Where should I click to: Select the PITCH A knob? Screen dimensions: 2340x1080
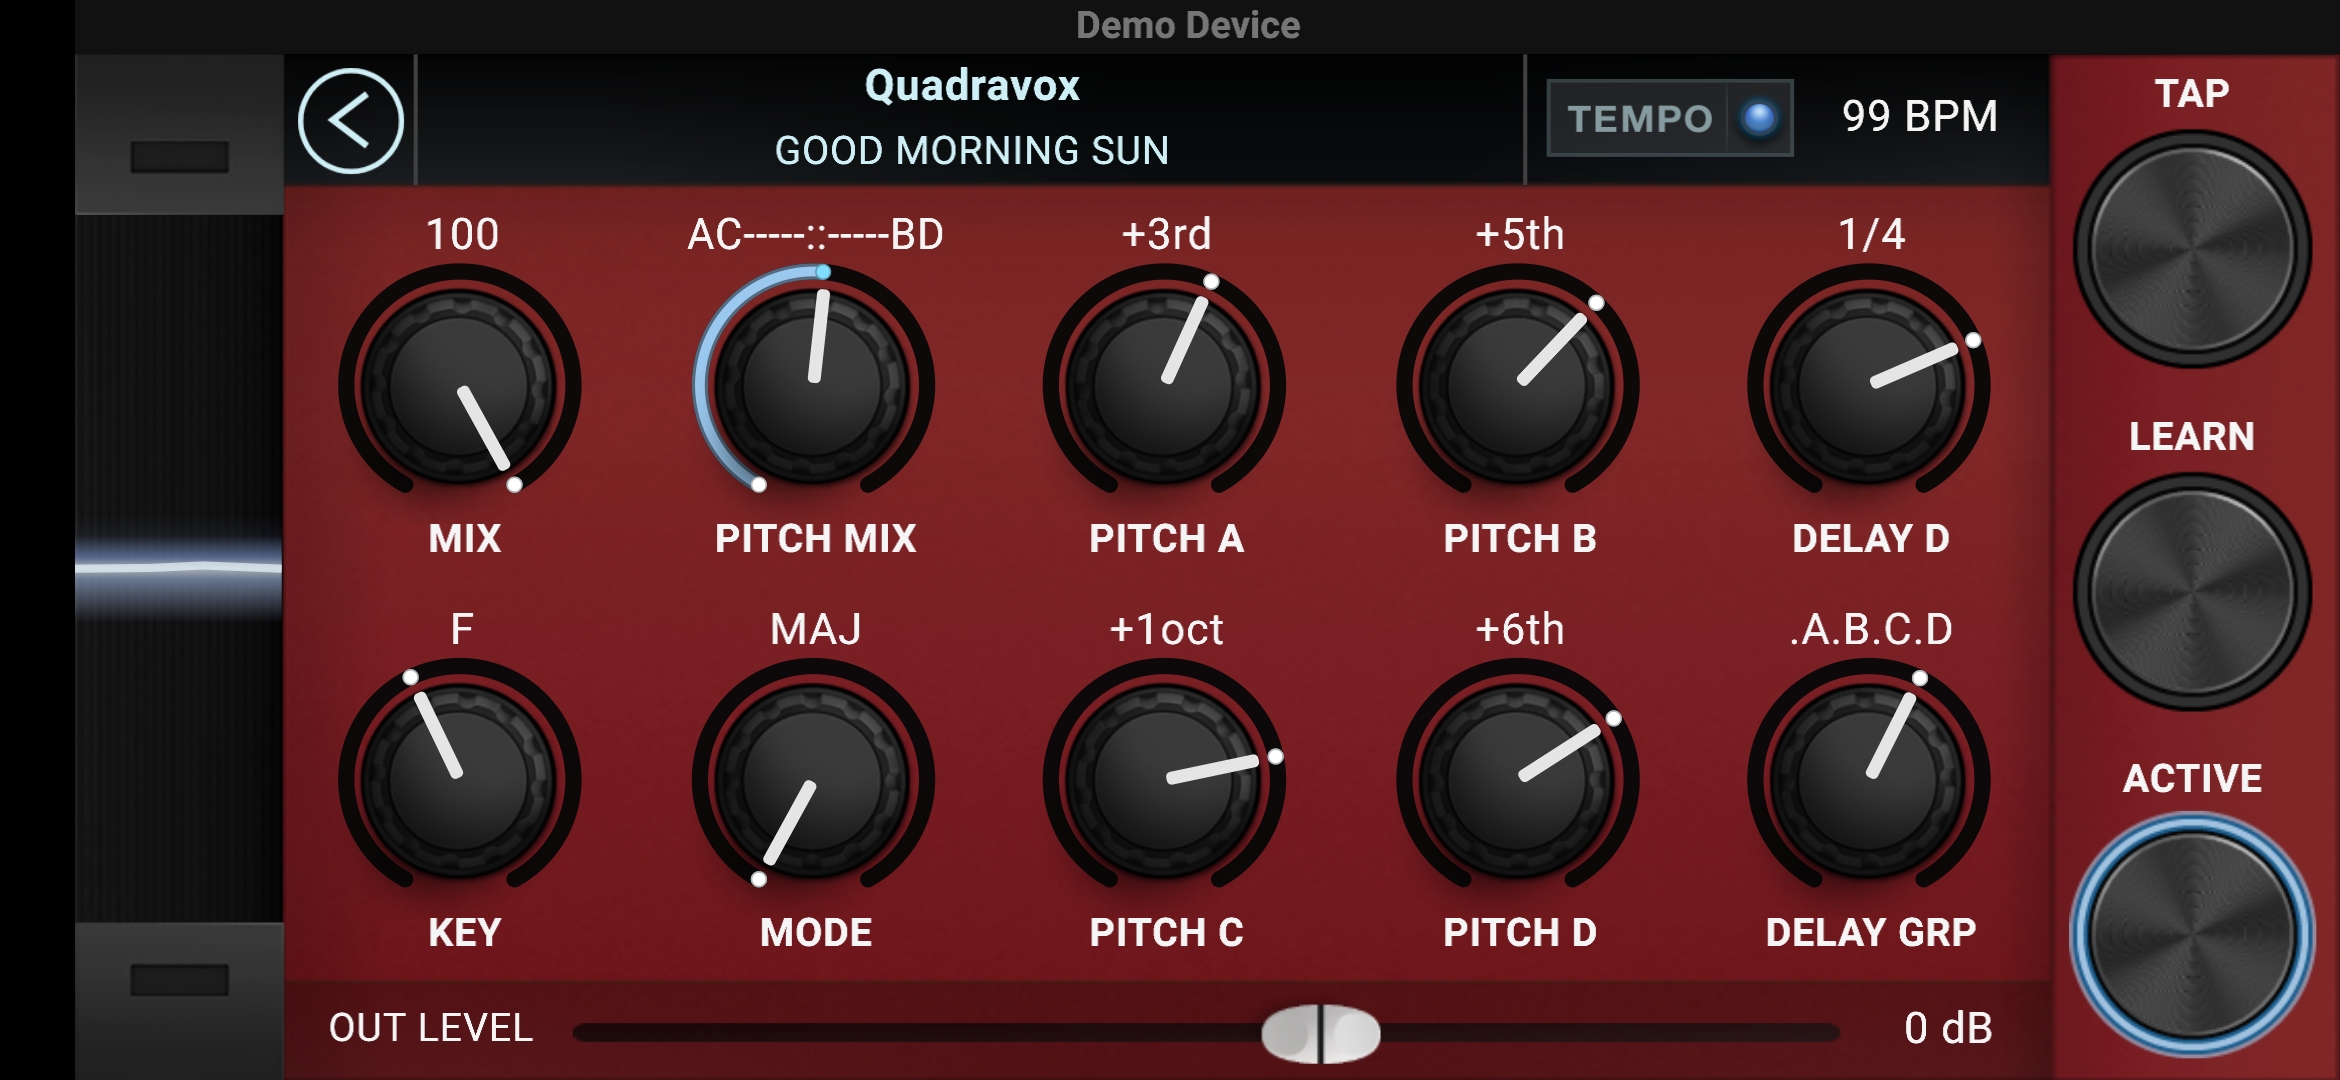(1164, 385)
